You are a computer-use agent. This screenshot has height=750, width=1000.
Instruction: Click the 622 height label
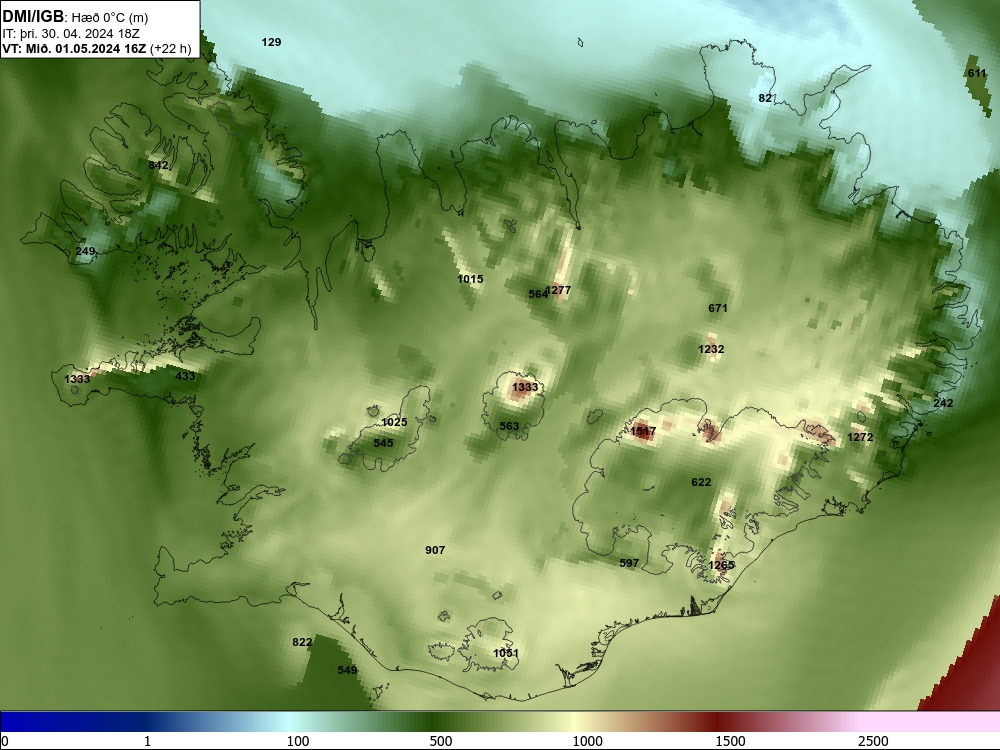click(x=701, y=482)
